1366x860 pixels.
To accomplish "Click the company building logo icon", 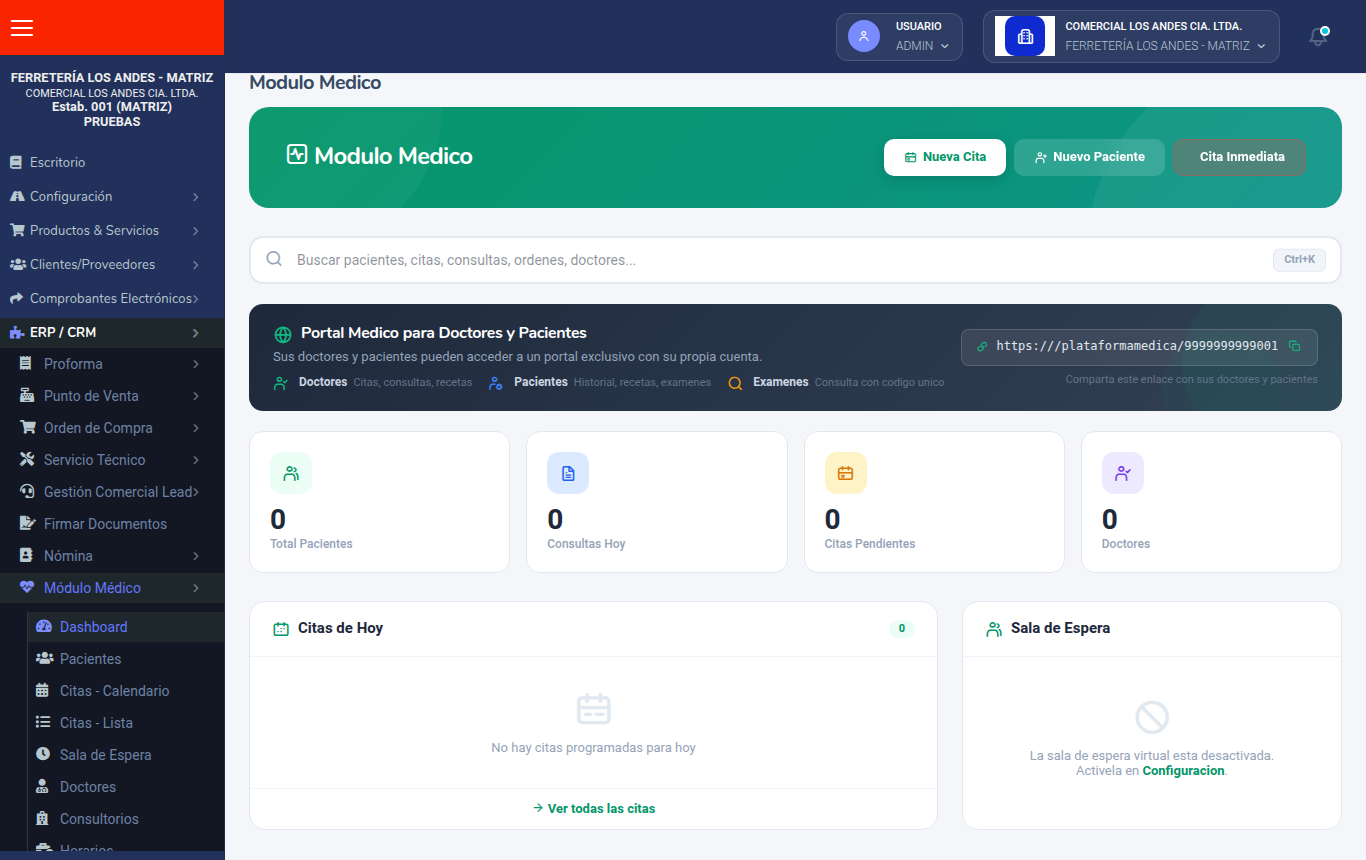I will pyautogui.click(x=1025, y=36).
